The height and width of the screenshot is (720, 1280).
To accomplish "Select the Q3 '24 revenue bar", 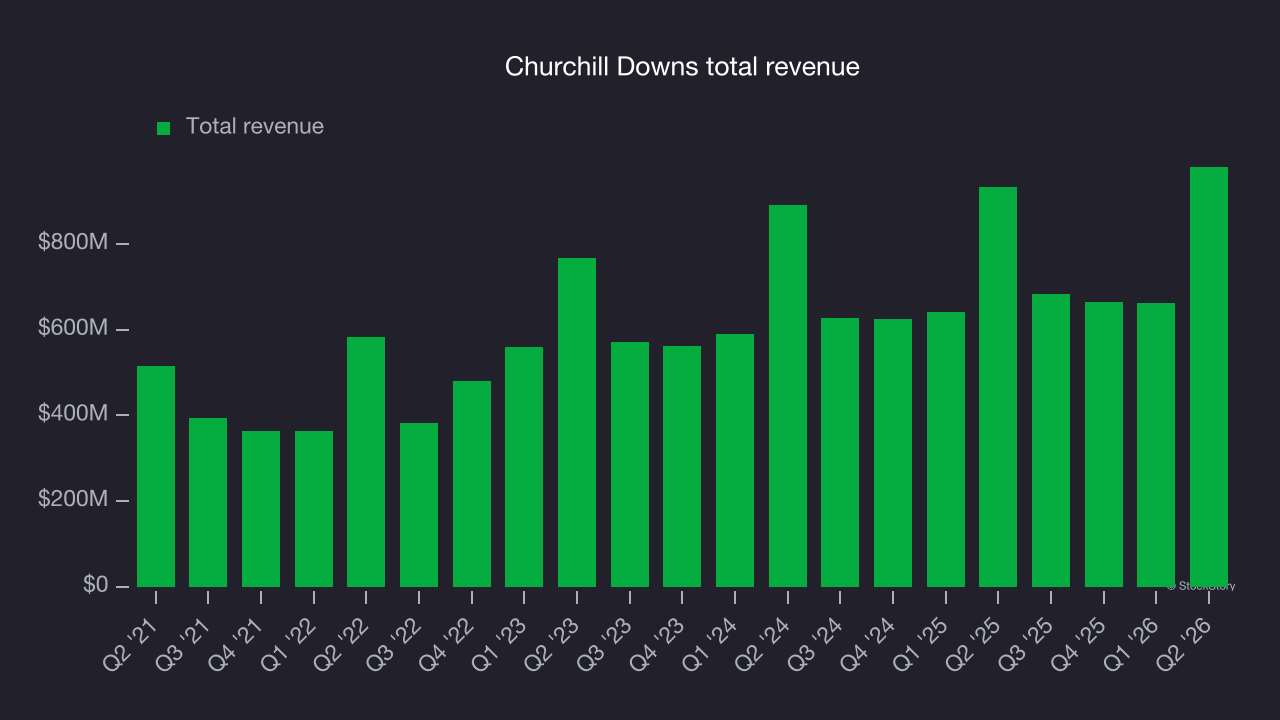I will coord(840,452).
